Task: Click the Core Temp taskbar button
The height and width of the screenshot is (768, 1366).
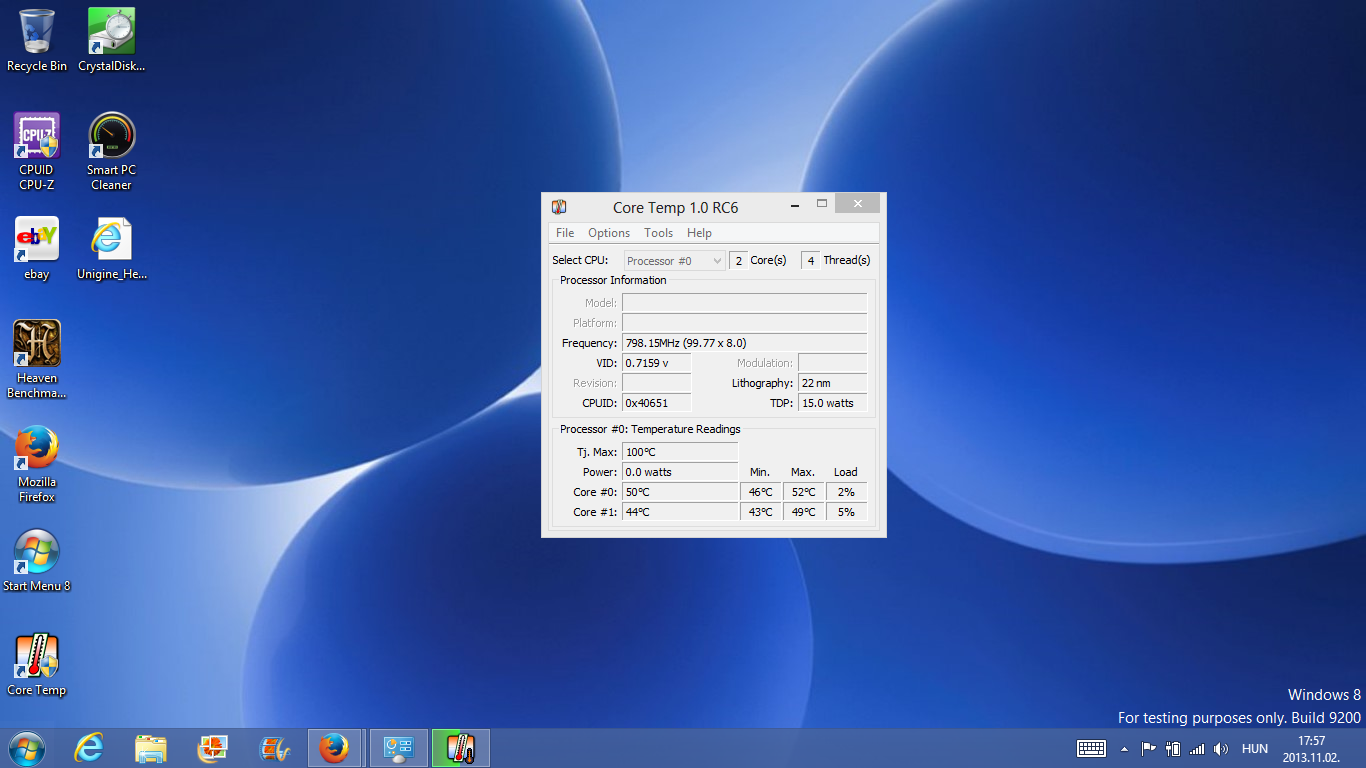Action: 460,748
